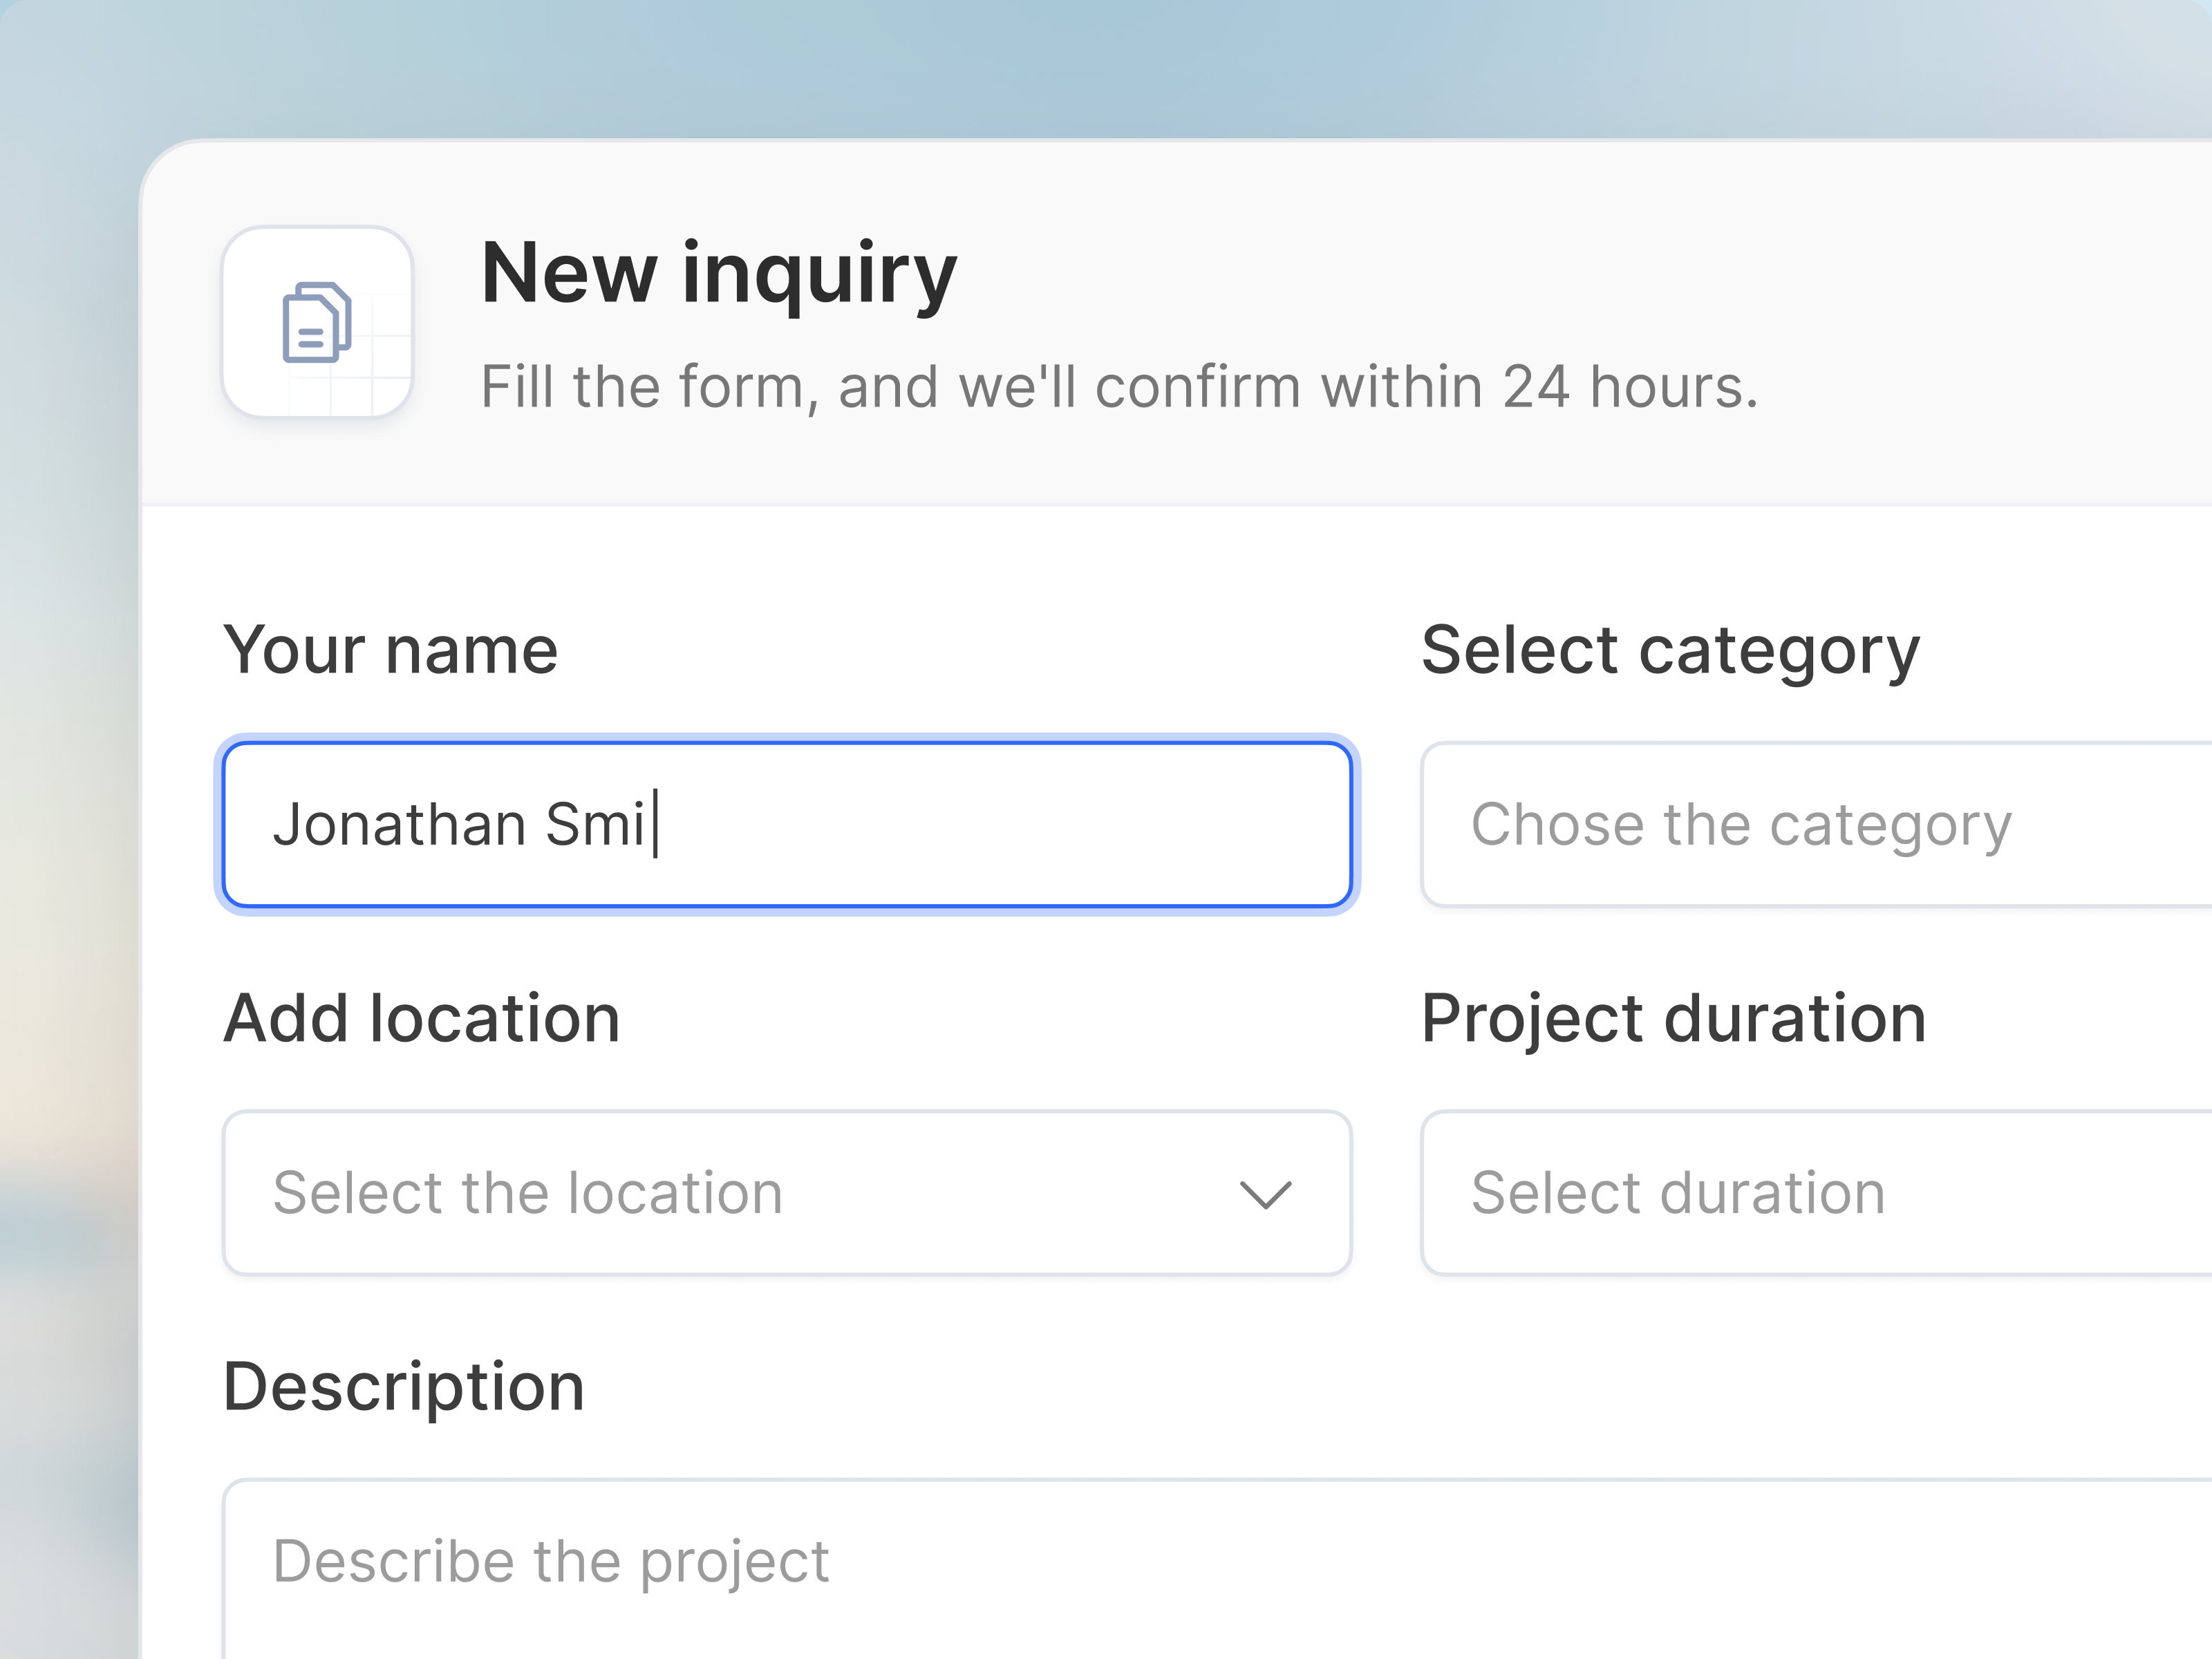Click the Description label
This screenshot has width=2212, height=1659.
point(404,1389)
